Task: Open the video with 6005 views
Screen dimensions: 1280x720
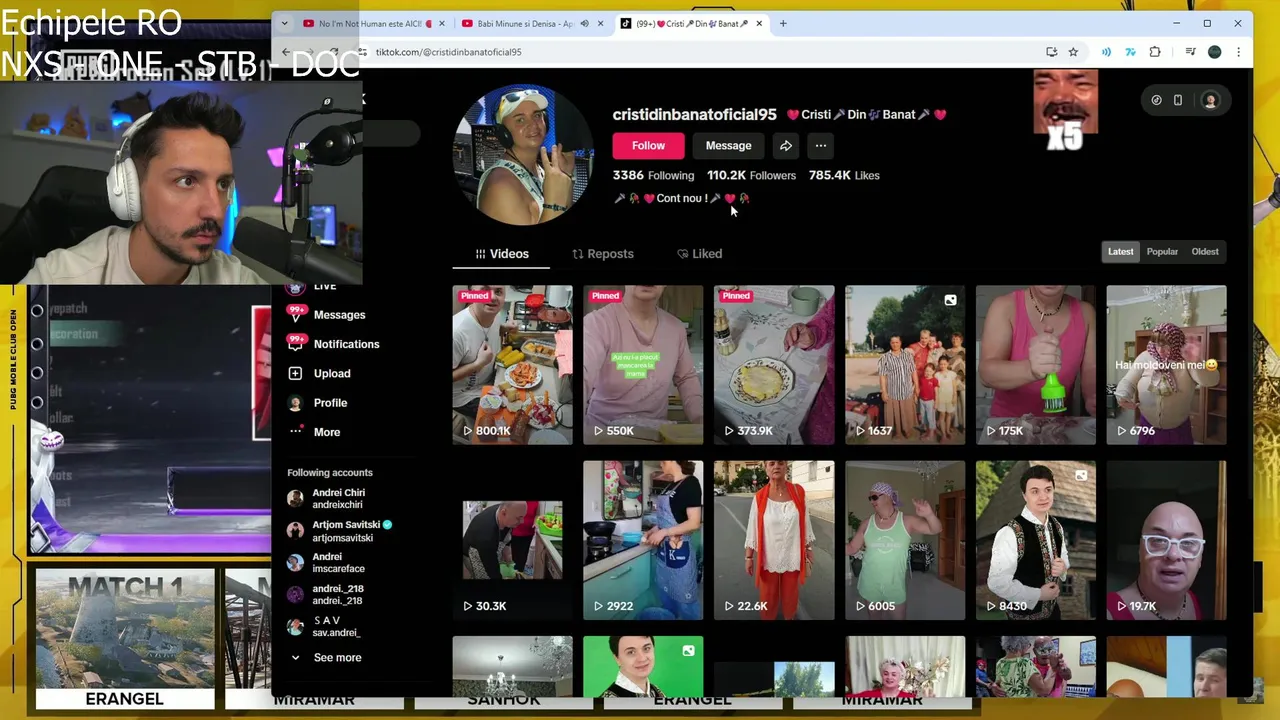Action: (x=905, y=540)
